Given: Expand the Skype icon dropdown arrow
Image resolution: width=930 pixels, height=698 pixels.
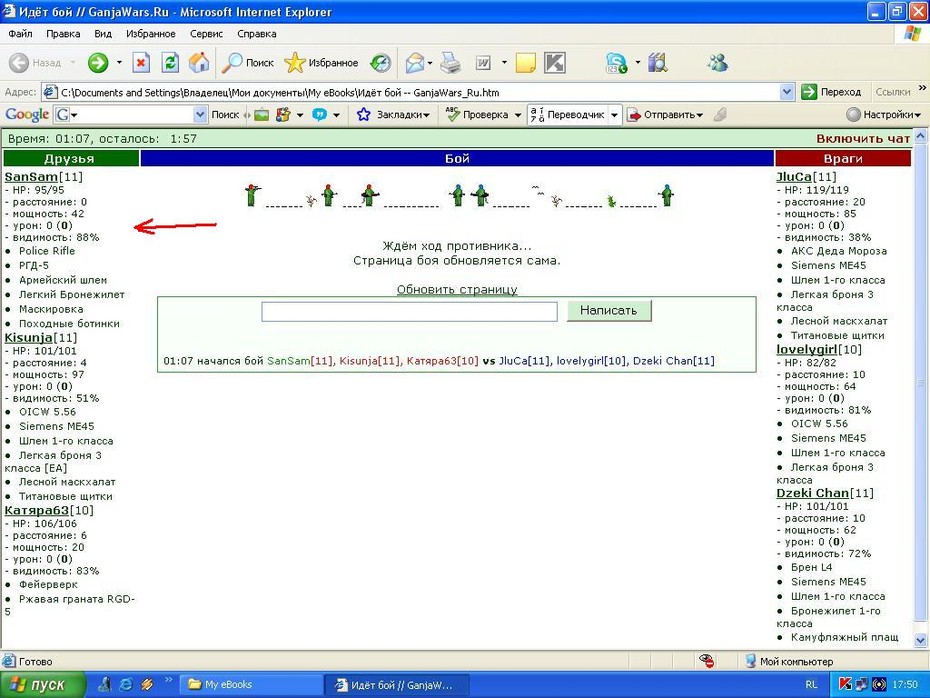Looking at the screenshot, I should point(638,62).
